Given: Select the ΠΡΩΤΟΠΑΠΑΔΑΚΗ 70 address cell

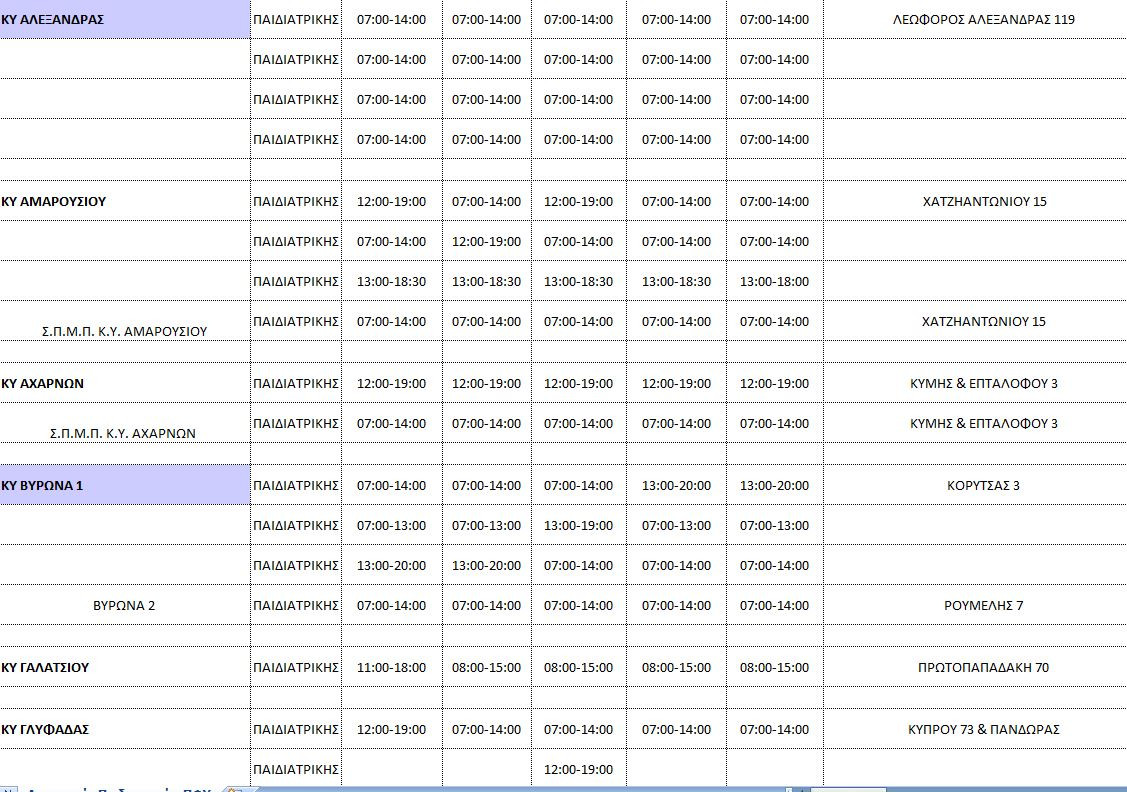Looking at the screenshot, I should (x=983, y=668).
